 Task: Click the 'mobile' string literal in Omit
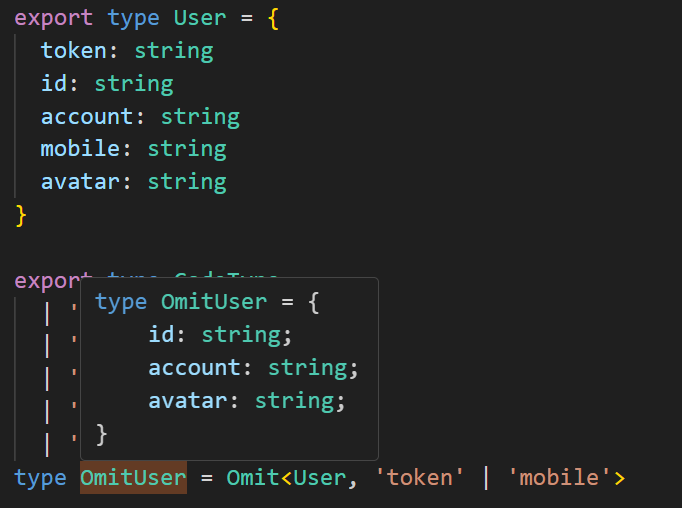559,478
